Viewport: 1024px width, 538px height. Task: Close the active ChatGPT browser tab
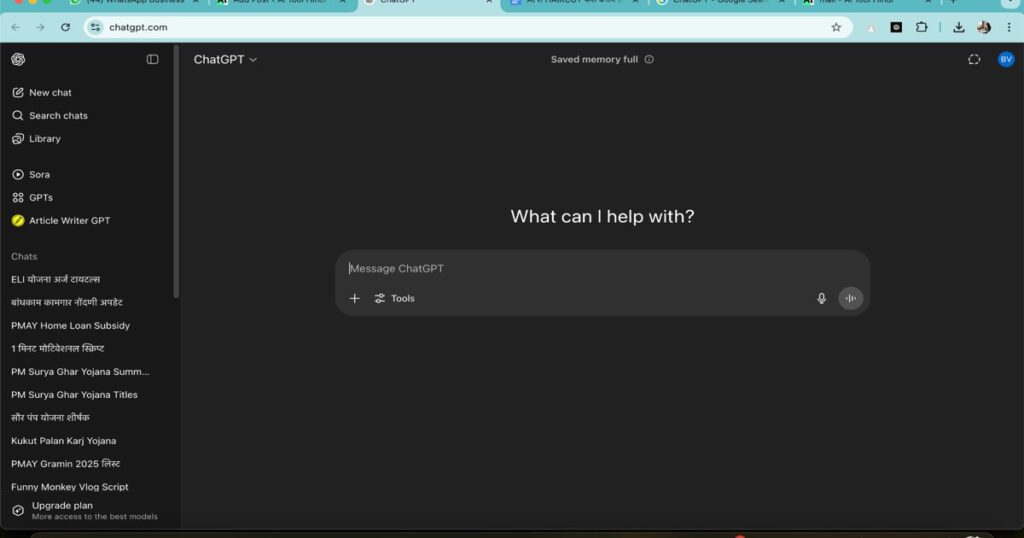(x=488, y=3)
